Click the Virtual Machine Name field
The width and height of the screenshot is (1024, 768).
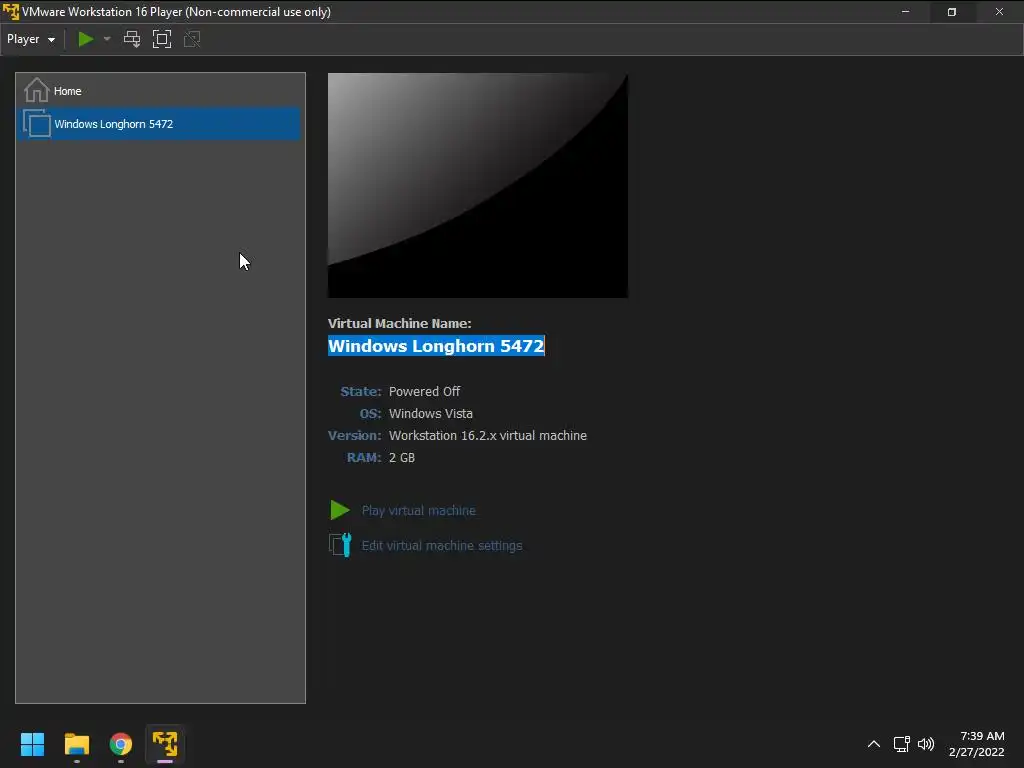[x=436, y=345]
